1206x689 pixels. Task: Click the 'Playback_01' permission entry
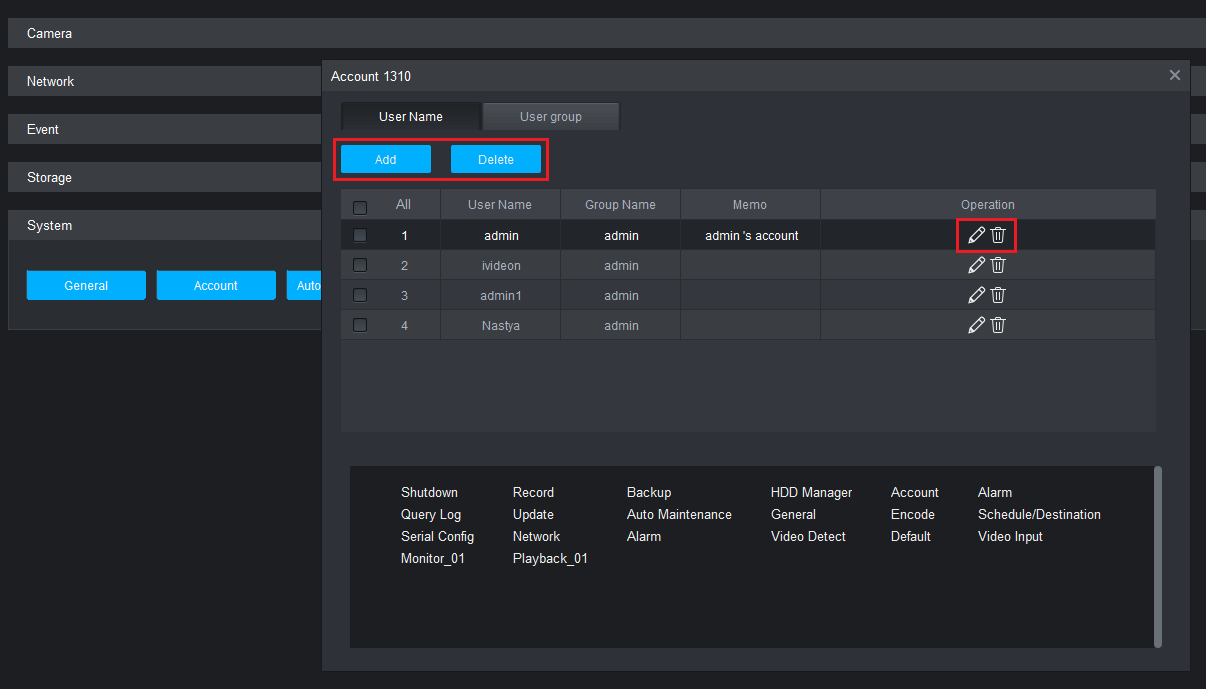550,558
